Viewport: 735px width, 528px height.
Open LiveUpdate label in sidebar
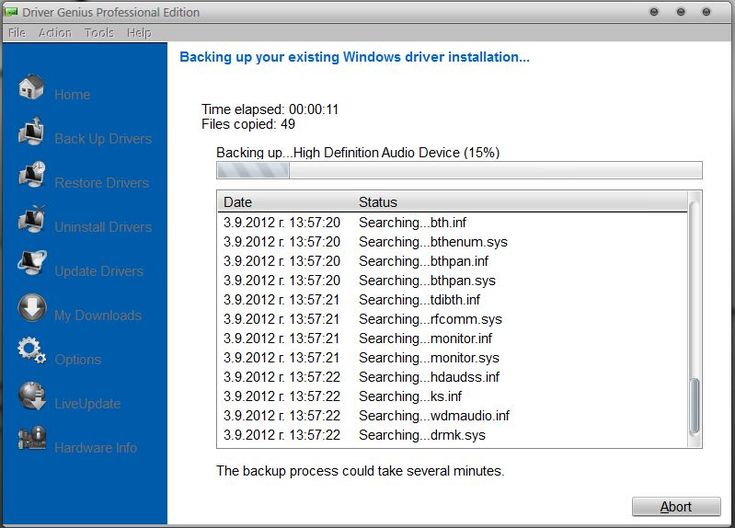[x=87, y=404]
